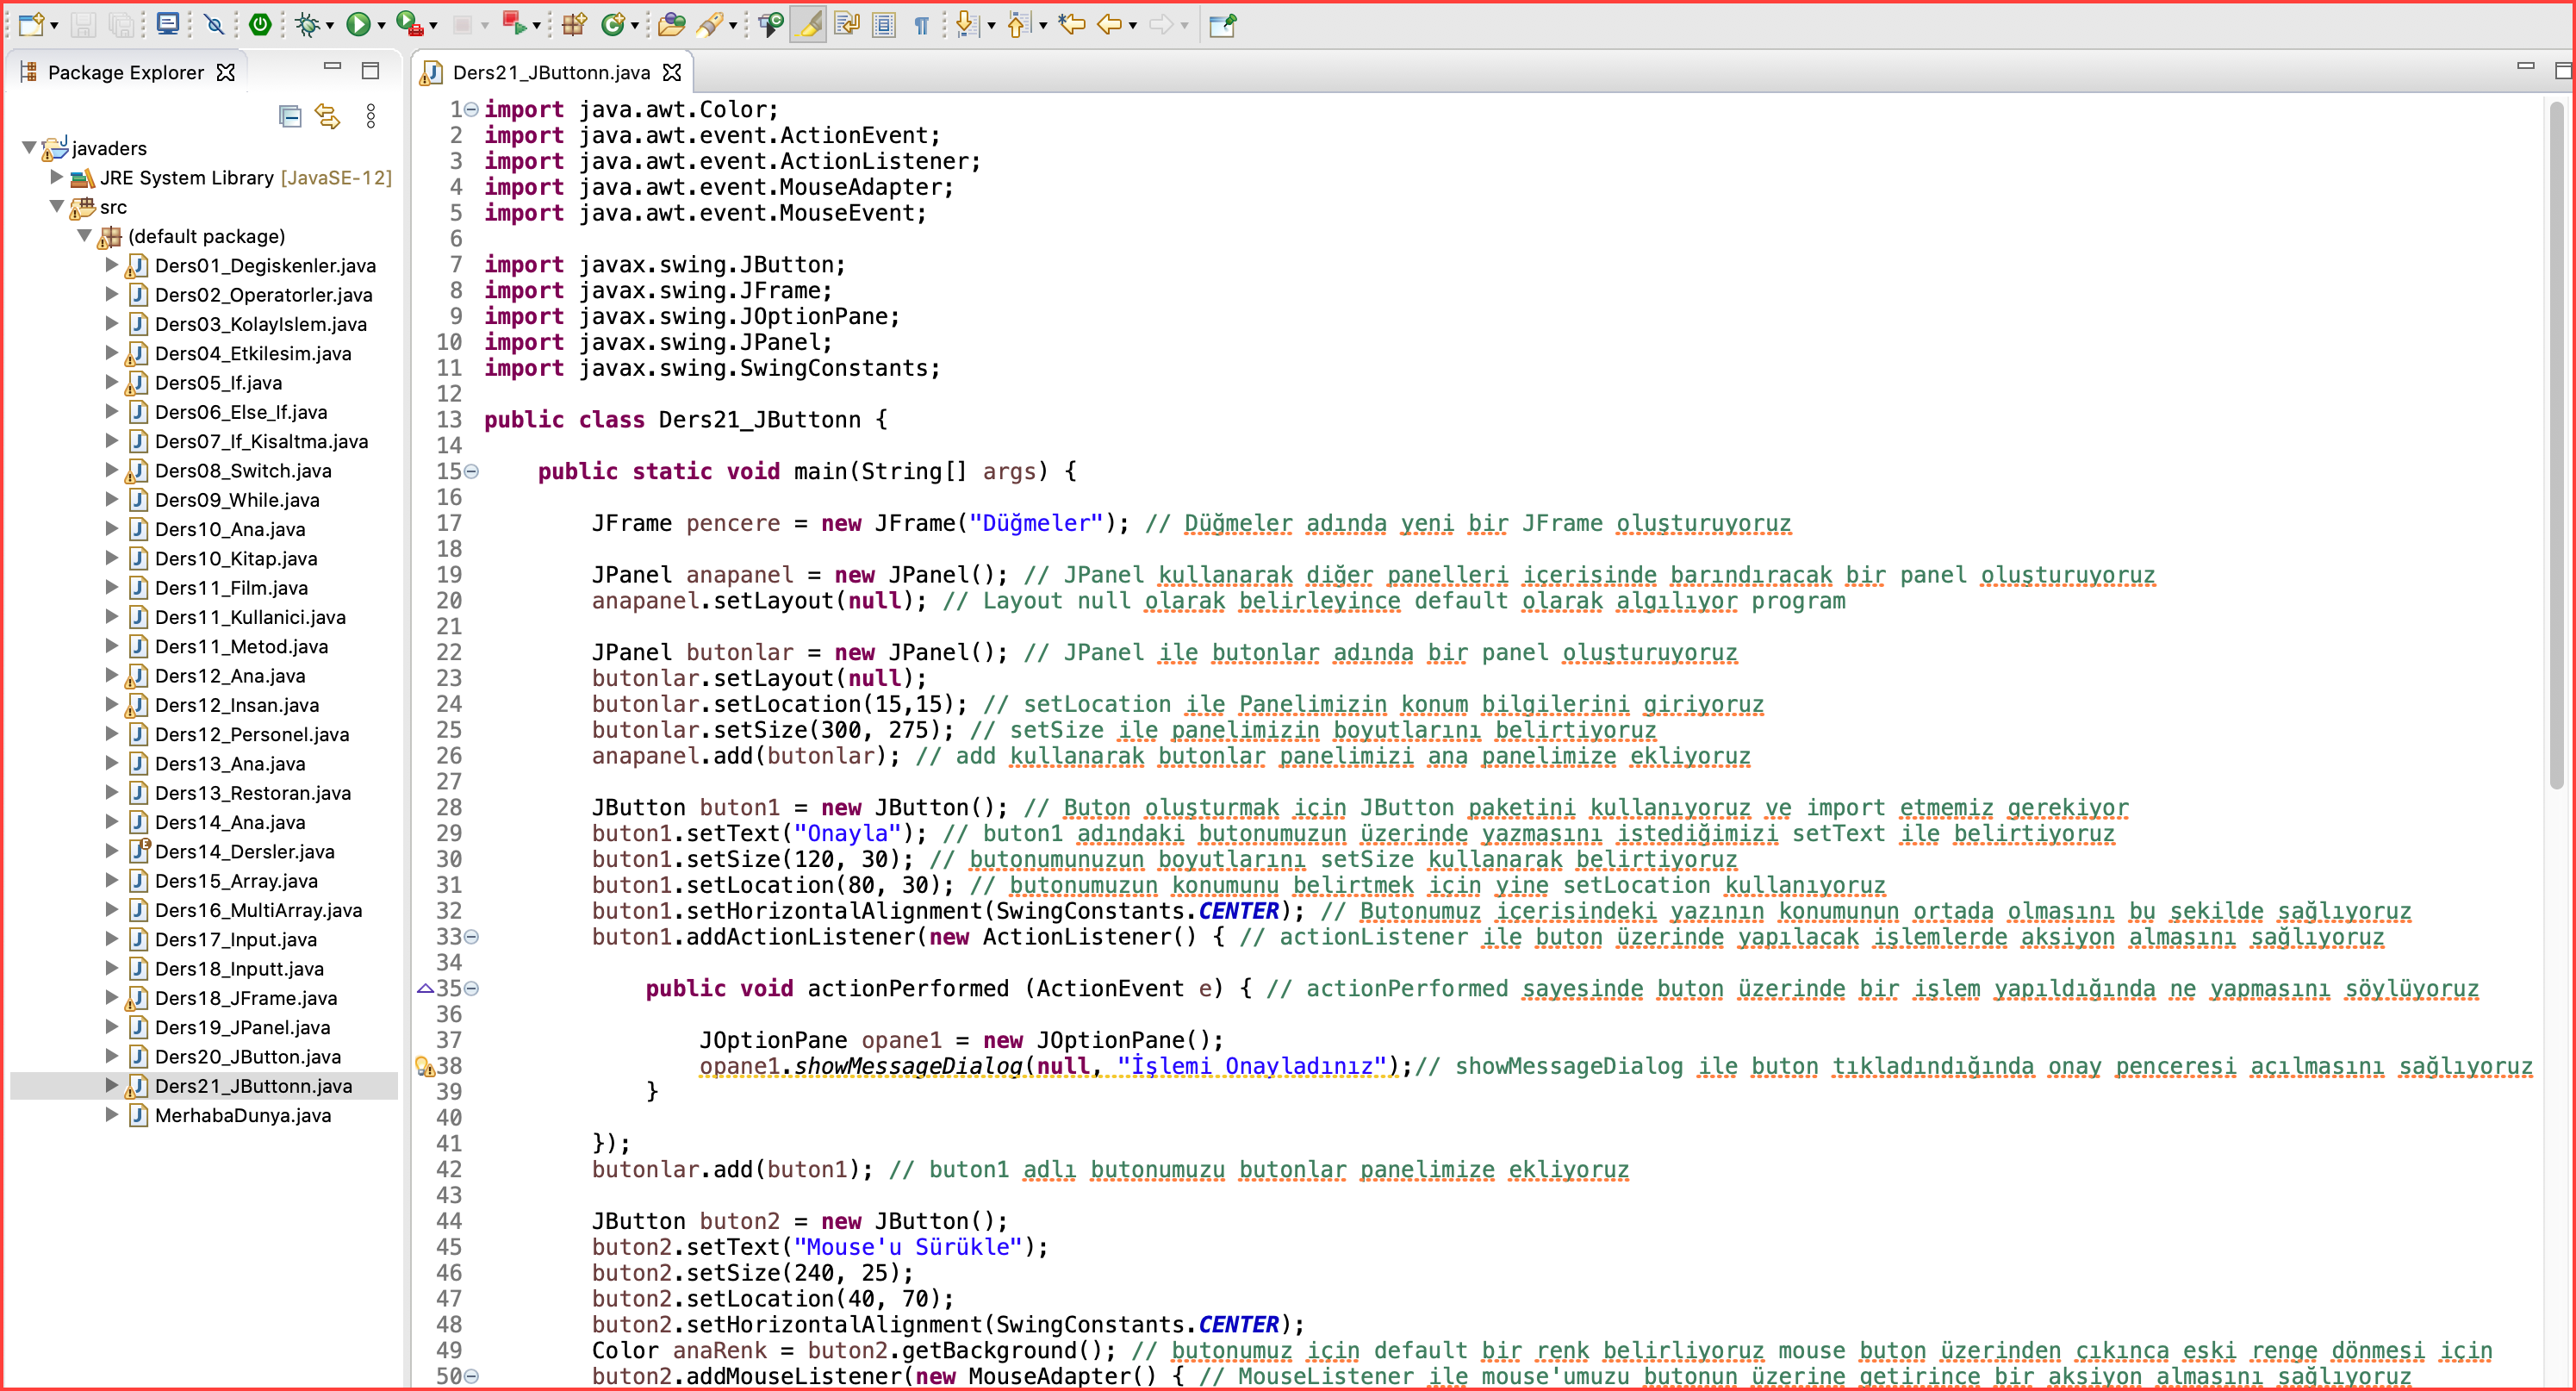
Task: Select the Package Explorer tab
Action: [126, 72]
